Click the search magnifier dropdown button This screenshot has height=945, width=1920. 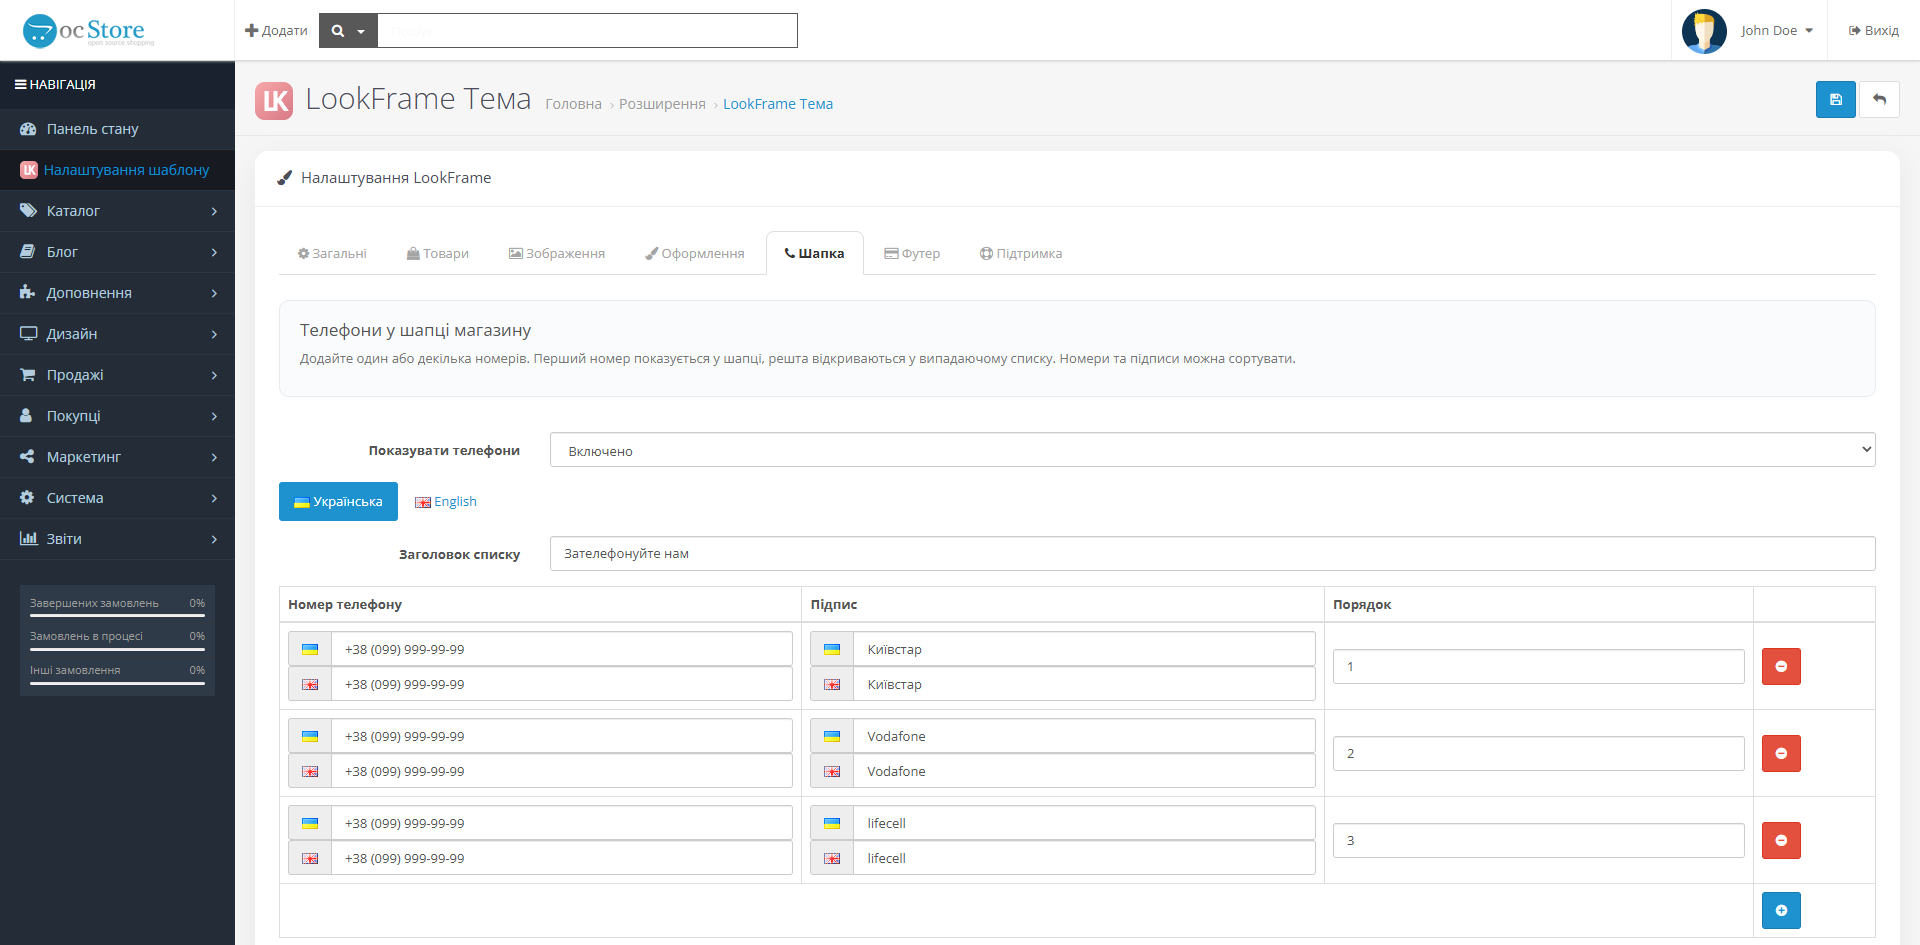(x=348, y=31)
